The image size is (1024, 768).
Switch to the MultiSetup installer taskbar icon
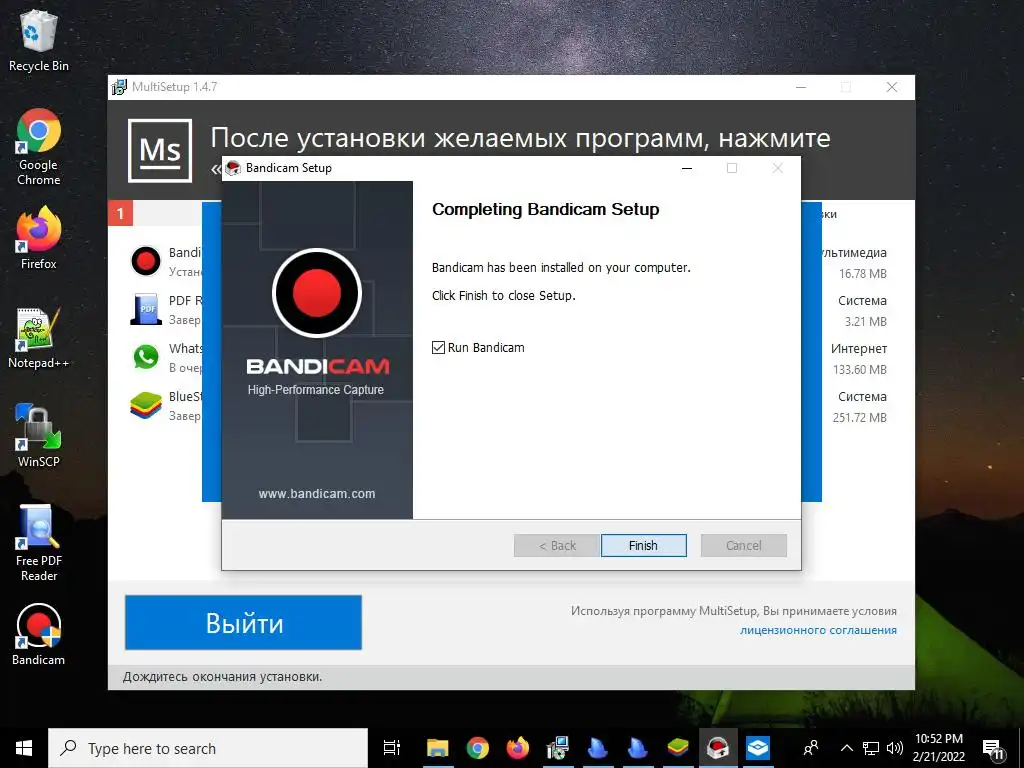tap(558, 748)
